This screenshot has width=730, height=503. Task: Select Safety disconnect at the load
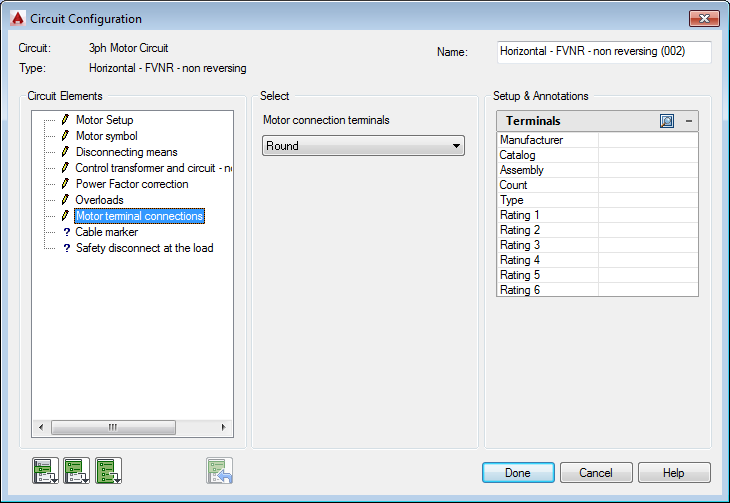click(144, 248)
